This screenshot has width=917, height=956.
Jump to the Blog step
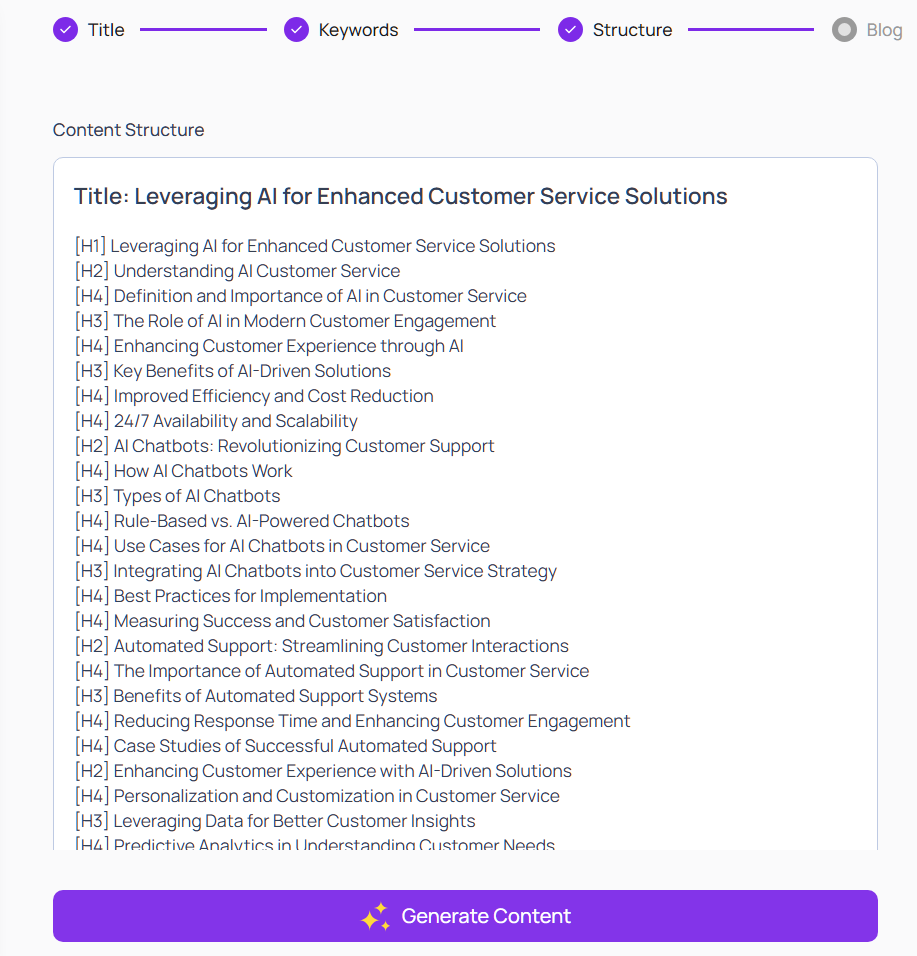pyautogui.click(x=884, y=30)
